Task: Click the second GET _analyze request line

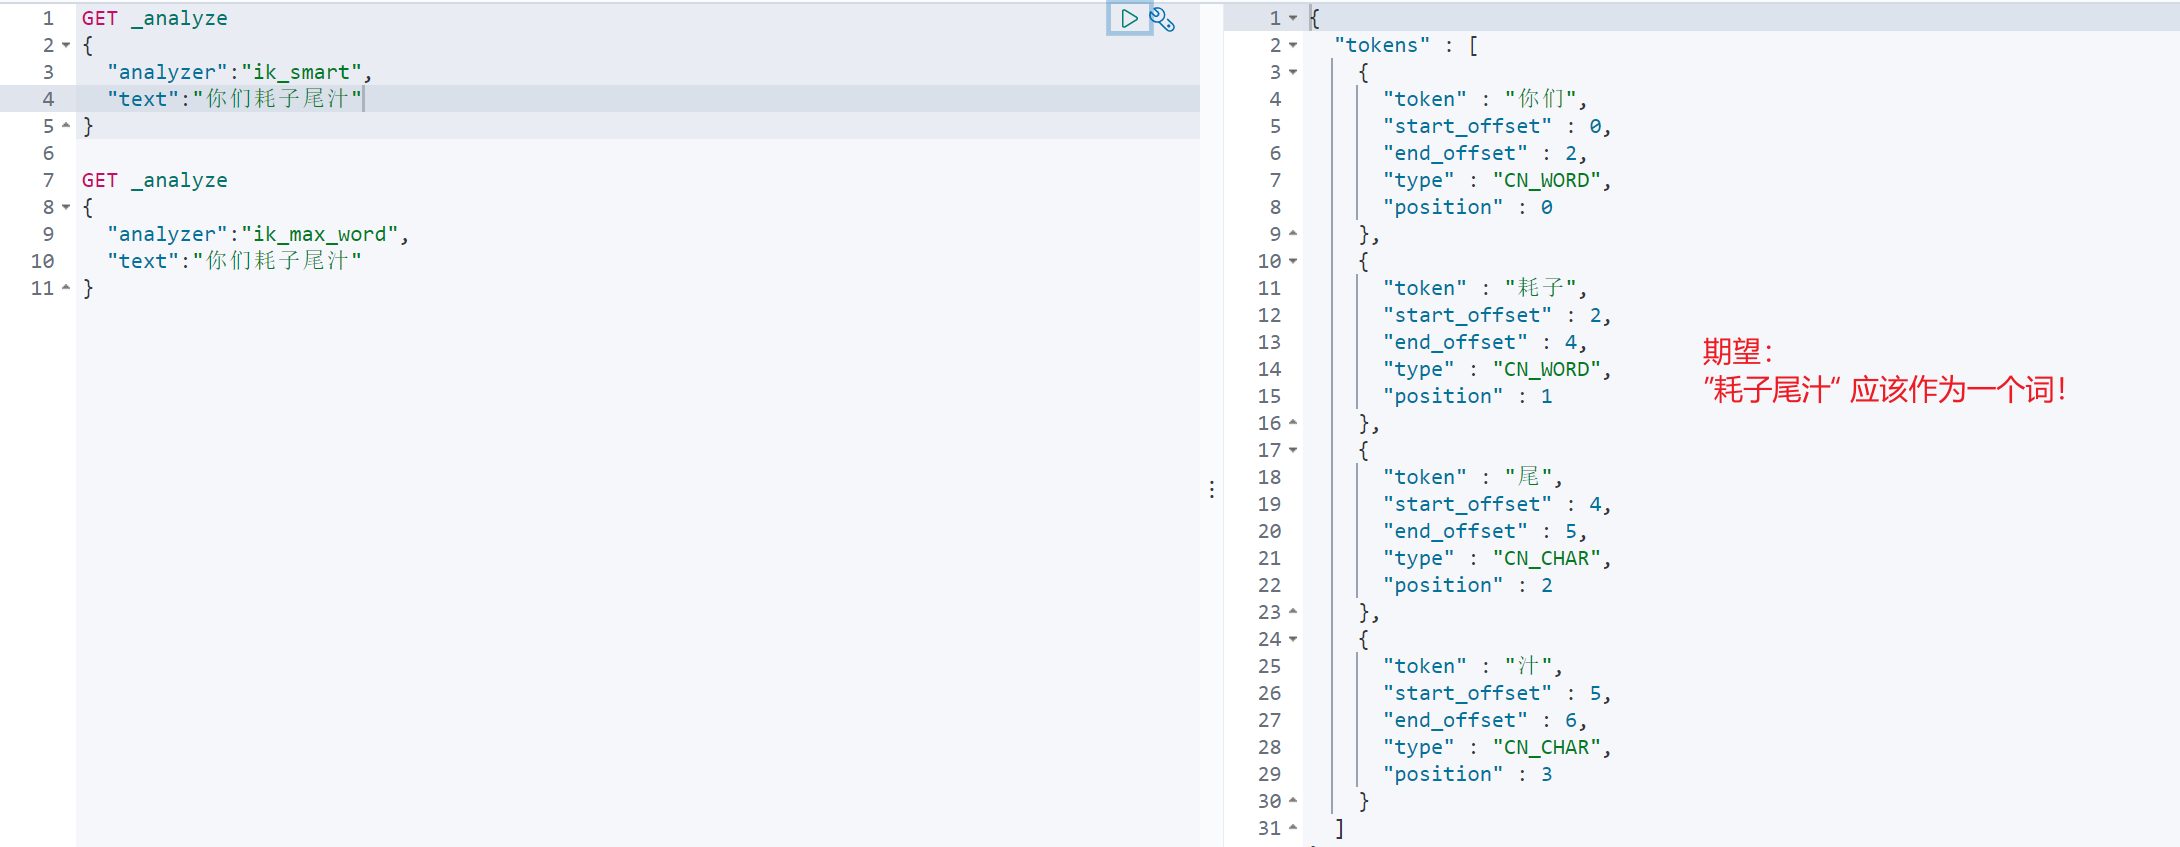Action: coord(155,180)
